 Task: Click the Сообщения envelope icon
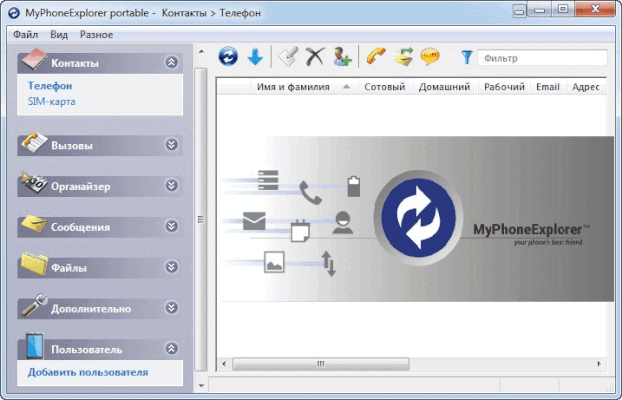click(35, 225)
